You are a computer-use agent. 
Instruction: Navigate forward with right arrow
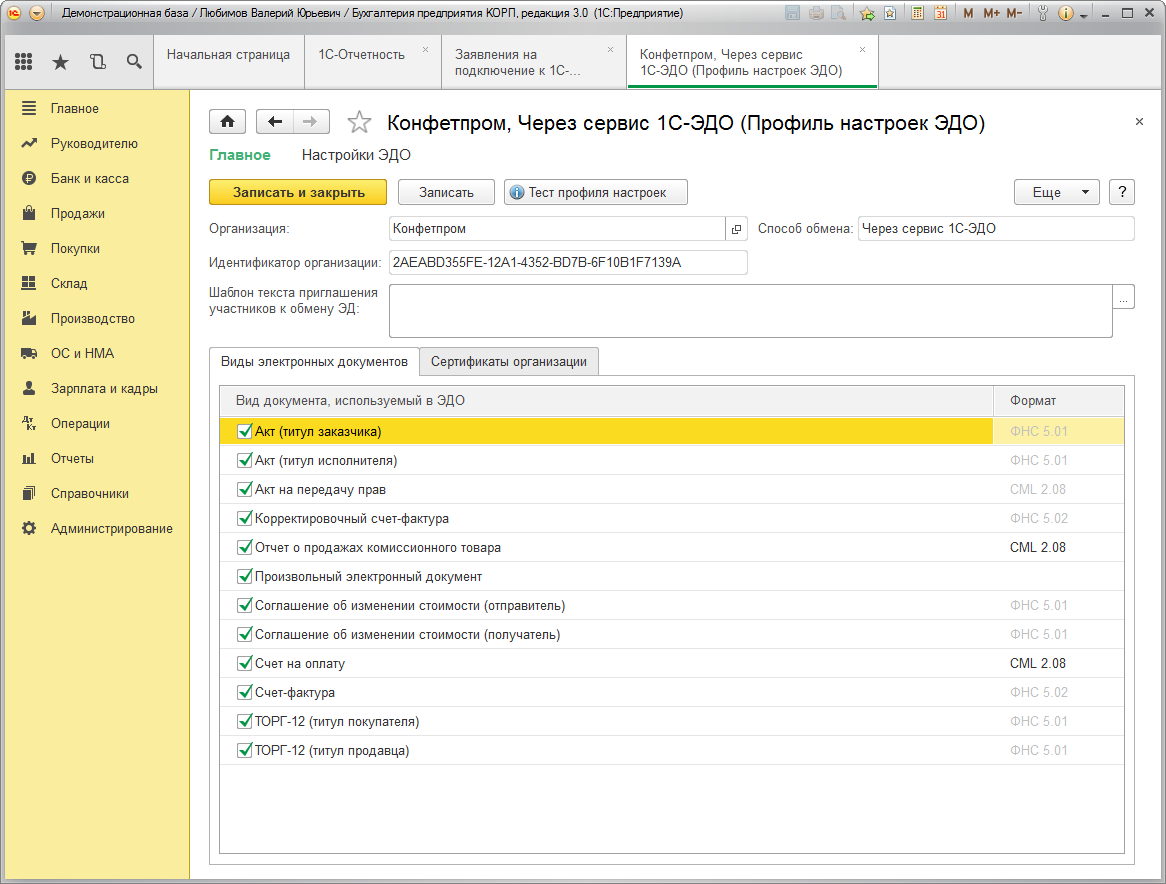(310, 121)
